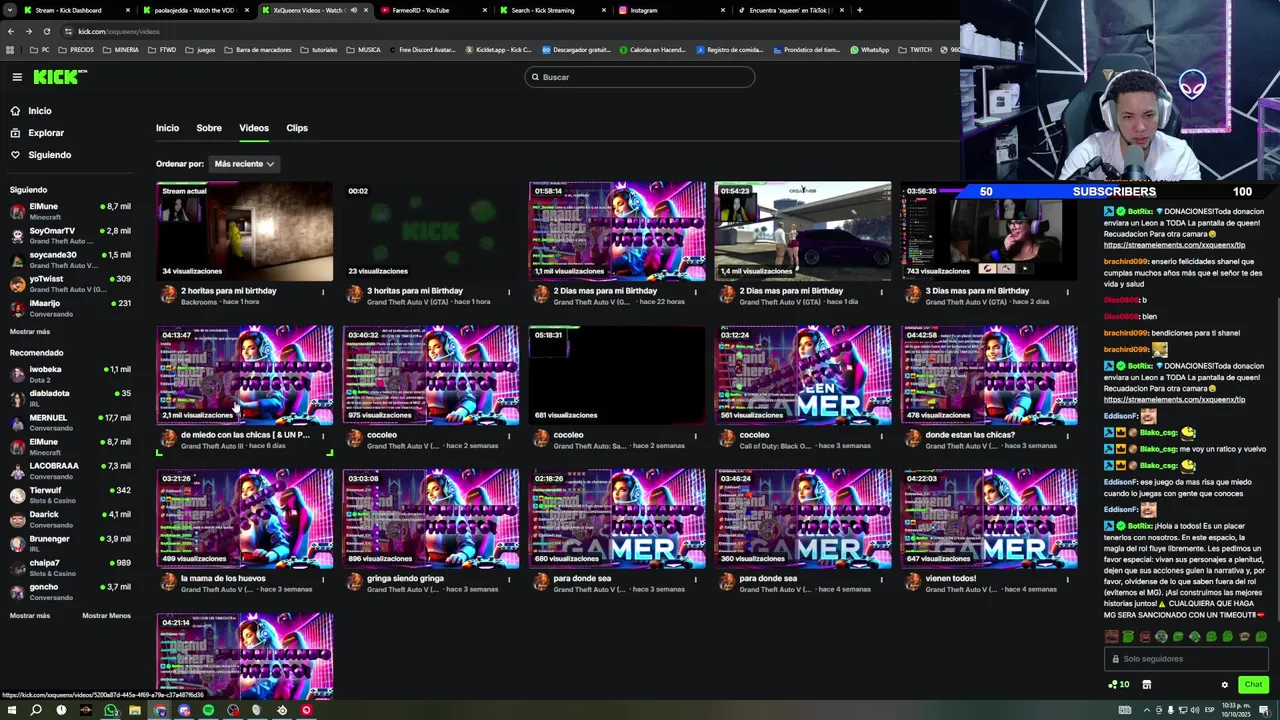Open the donde estan las chicas? video title
Viewport: 1280px width, 720px height.
point(970,435)
